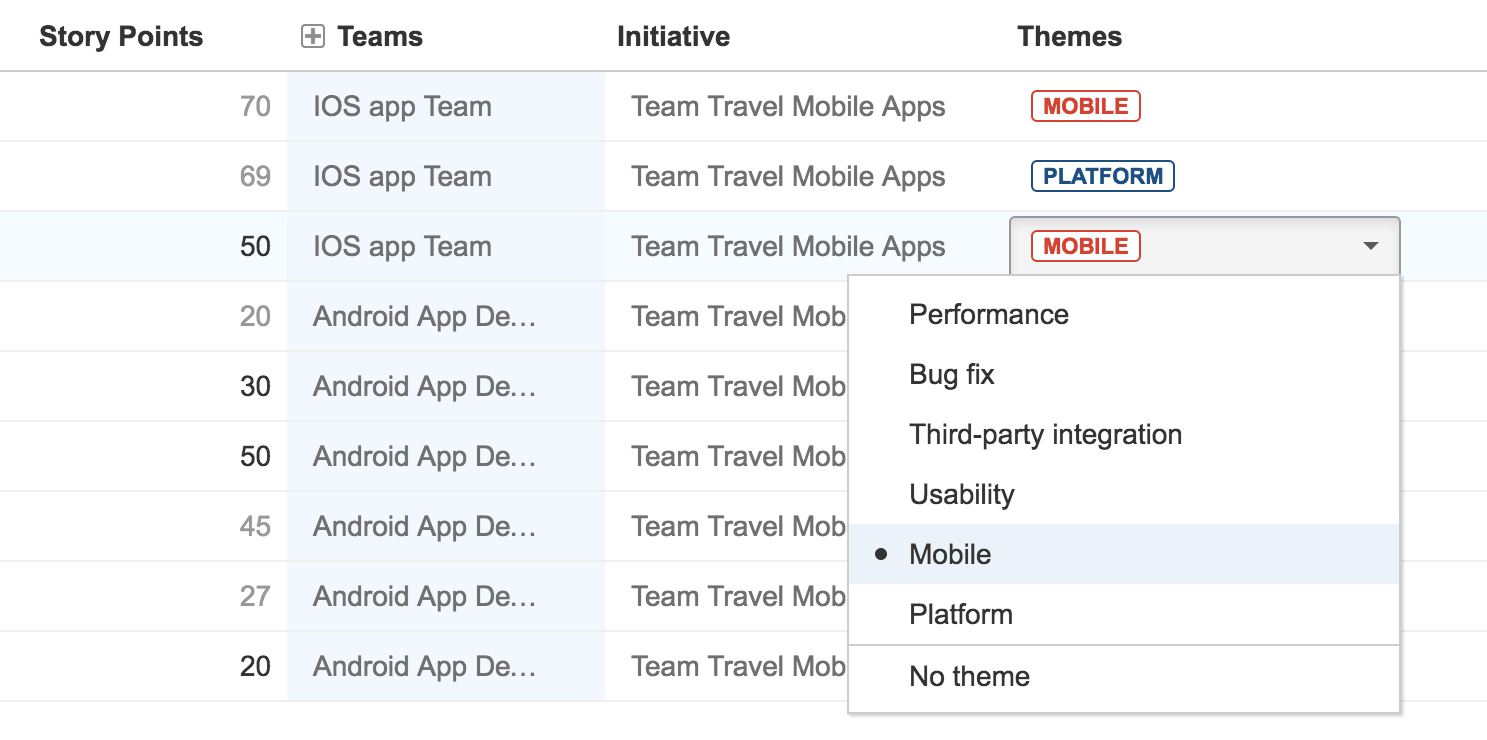Image resolution: width=1487 pixels, height=740 pixels.
Task: Click the Story Points column header
Action: click(x=121, y=37)
